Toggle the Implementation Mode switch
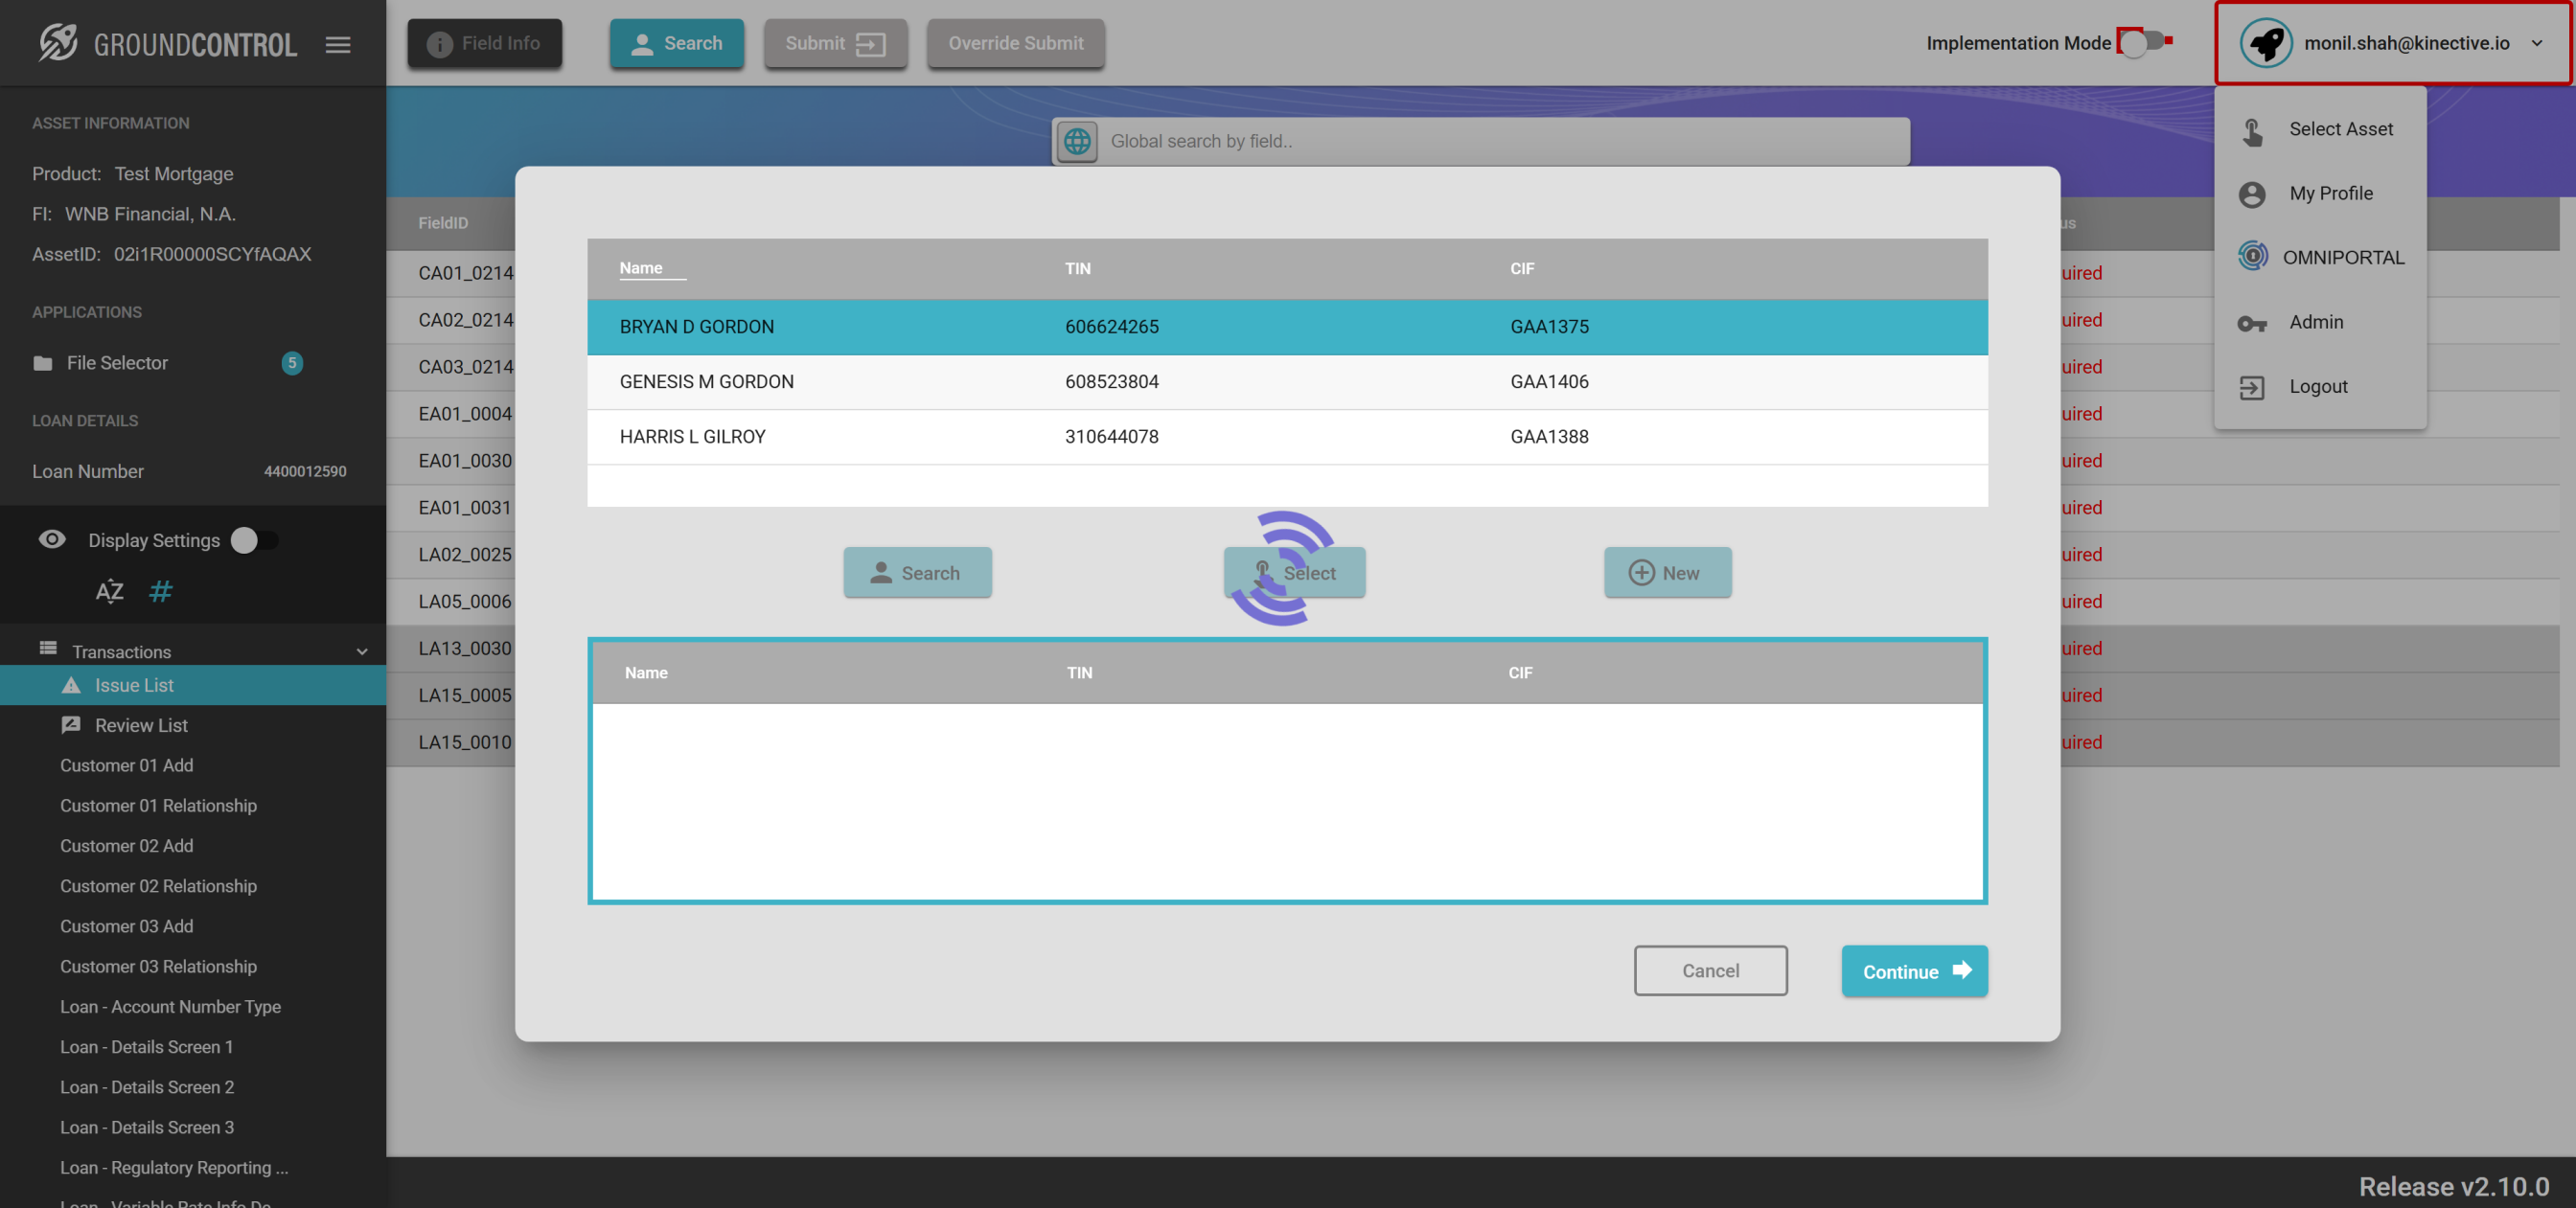 click(x=2144, y=43)
